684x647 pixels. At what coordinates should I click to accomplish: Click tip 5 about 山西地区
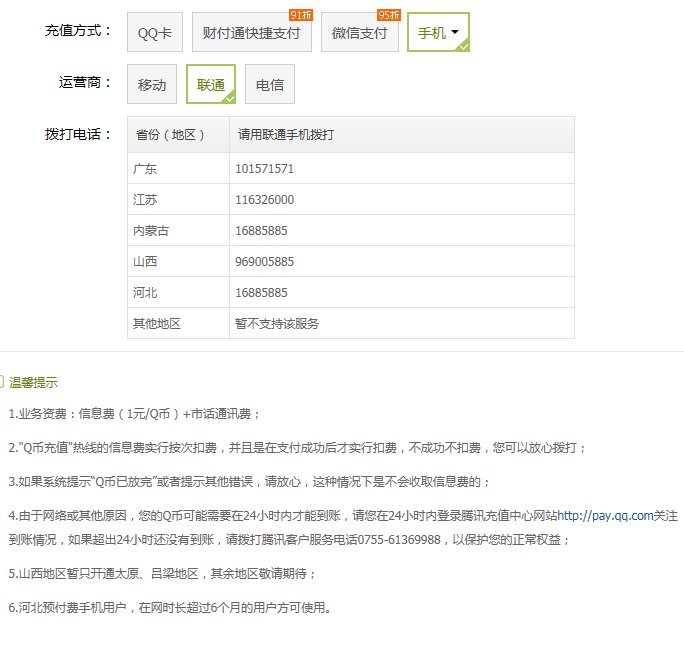162,573
